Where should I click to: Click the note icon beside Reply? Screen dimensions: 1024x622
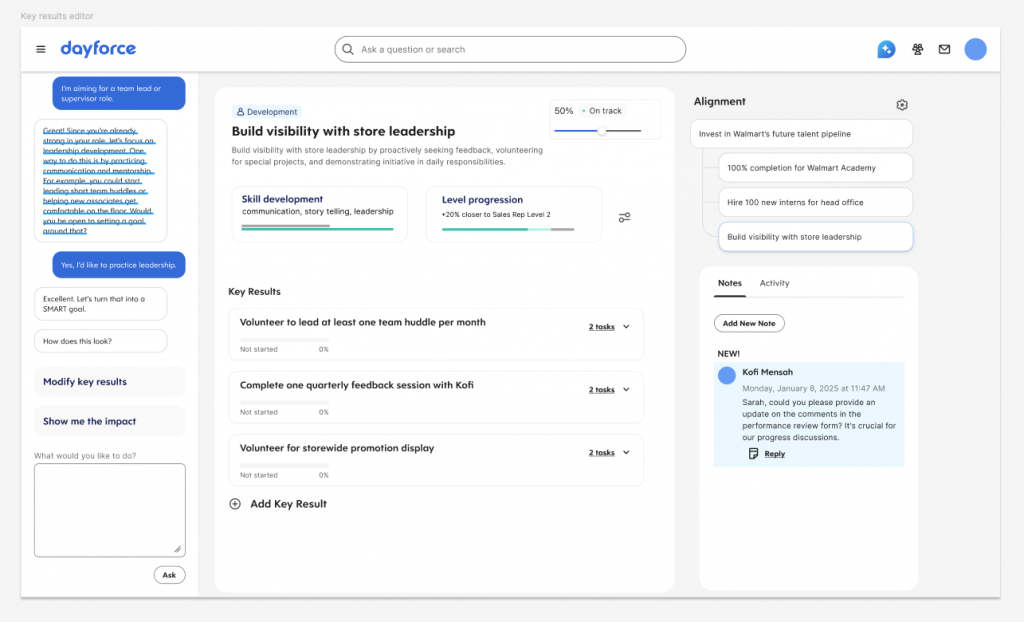753,453
